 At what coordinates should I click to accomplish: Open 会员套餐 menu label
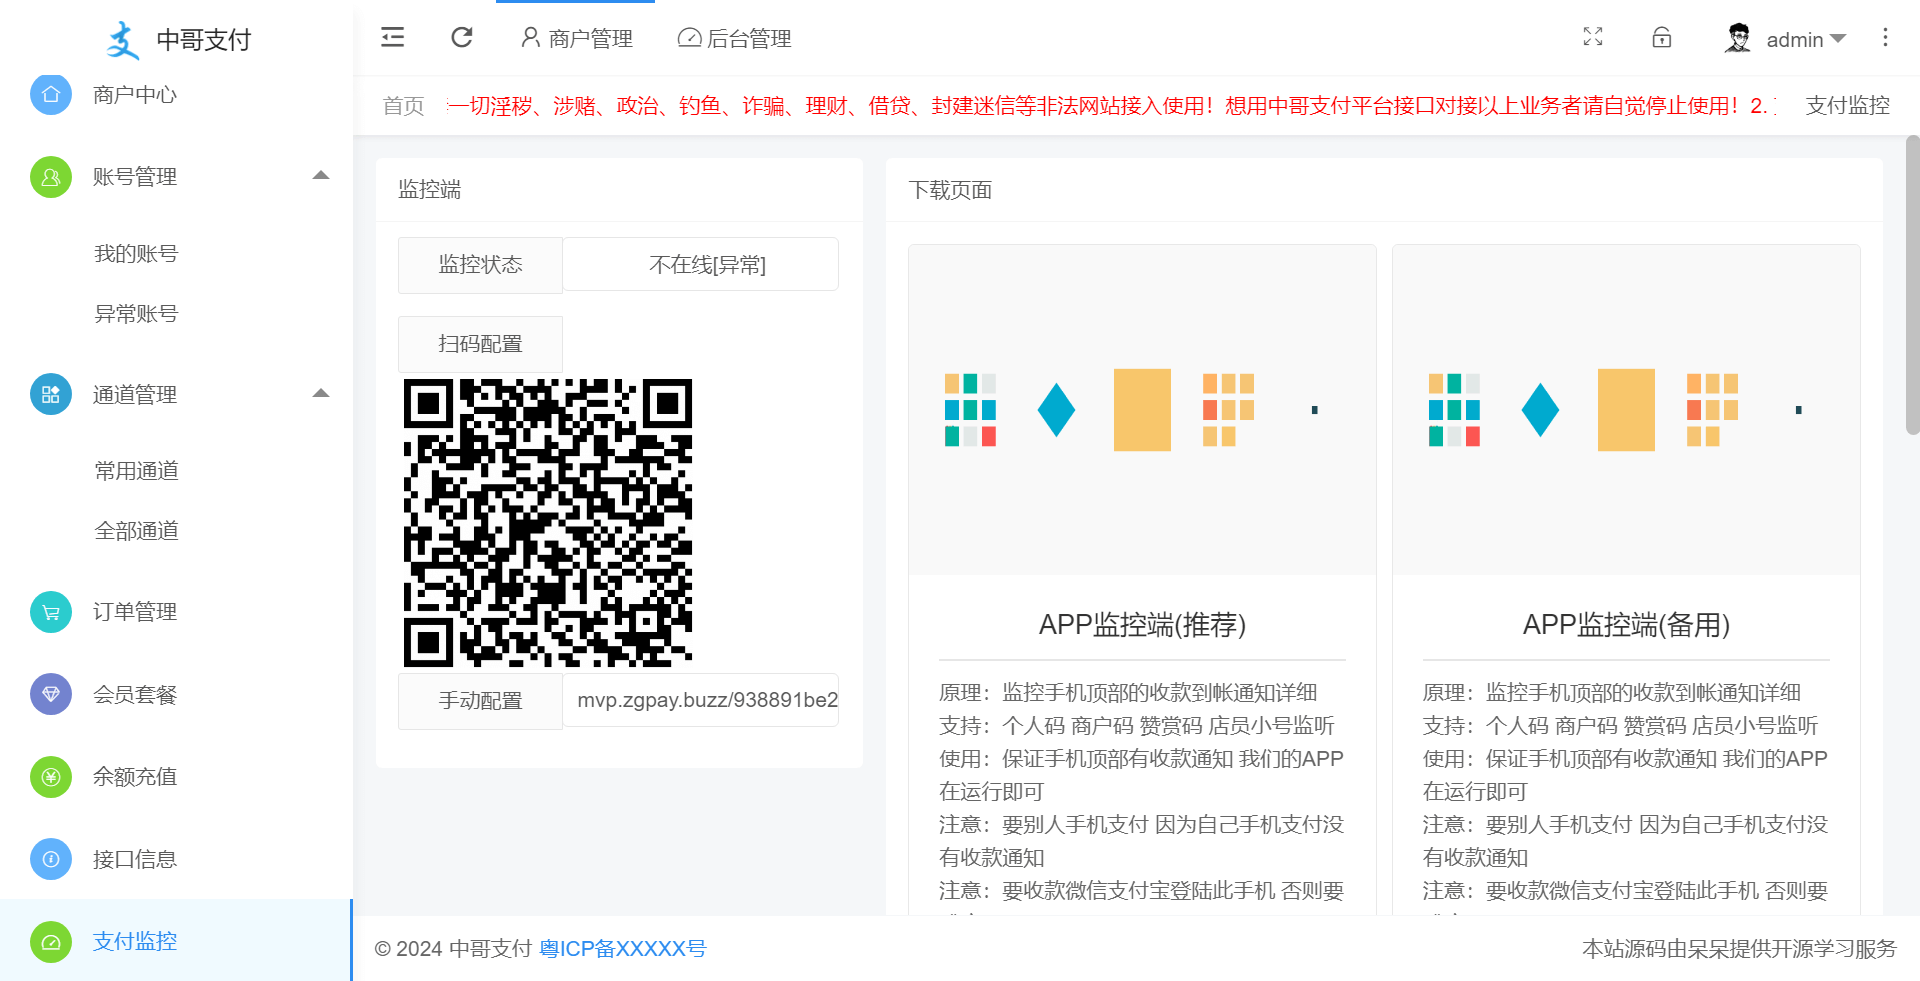(x=135, y=695)
